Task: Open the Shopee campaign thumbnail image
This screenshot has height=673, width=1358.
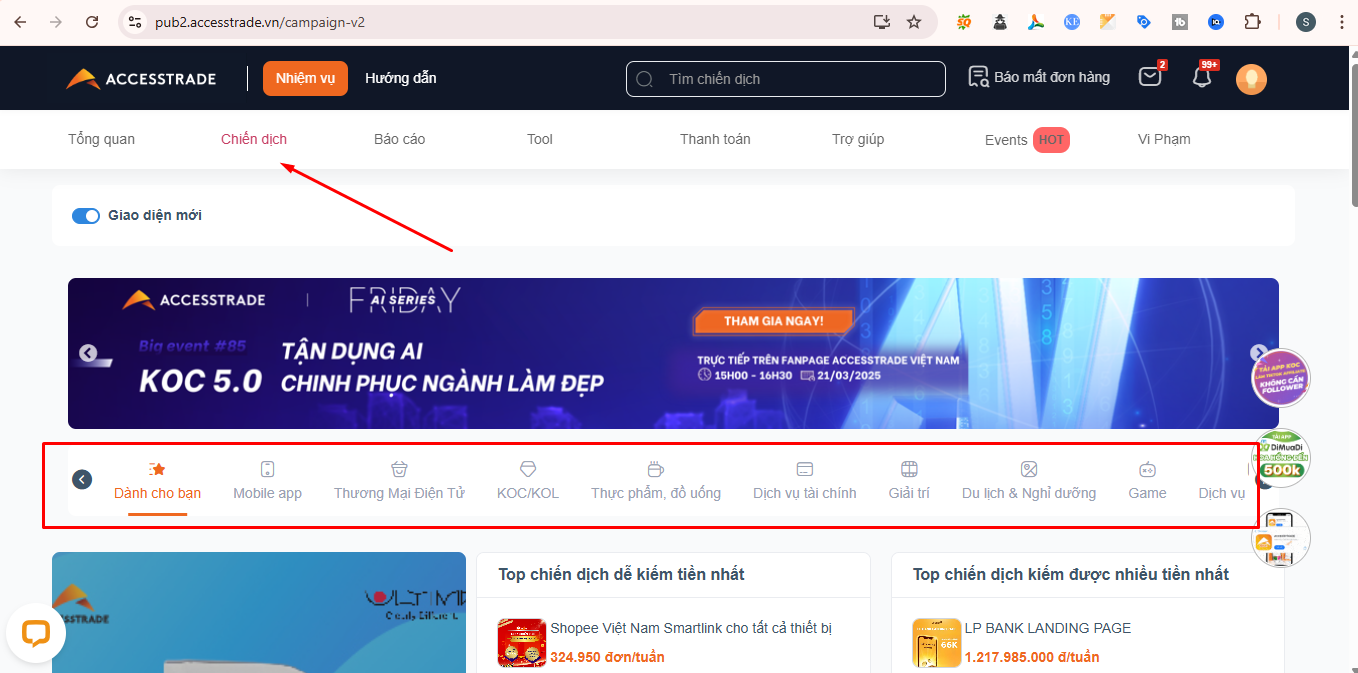Action: click(522, 643)
